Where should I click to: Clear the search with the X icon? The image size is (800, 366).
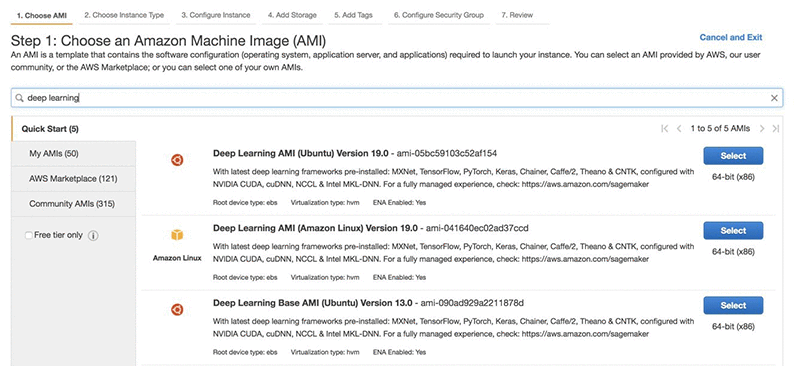coord(774,98)
